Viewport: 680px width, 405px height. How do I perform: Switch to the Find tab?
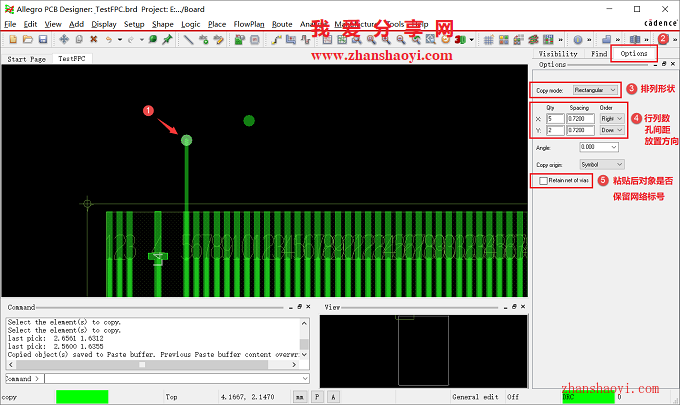click(x=599, y=54)
